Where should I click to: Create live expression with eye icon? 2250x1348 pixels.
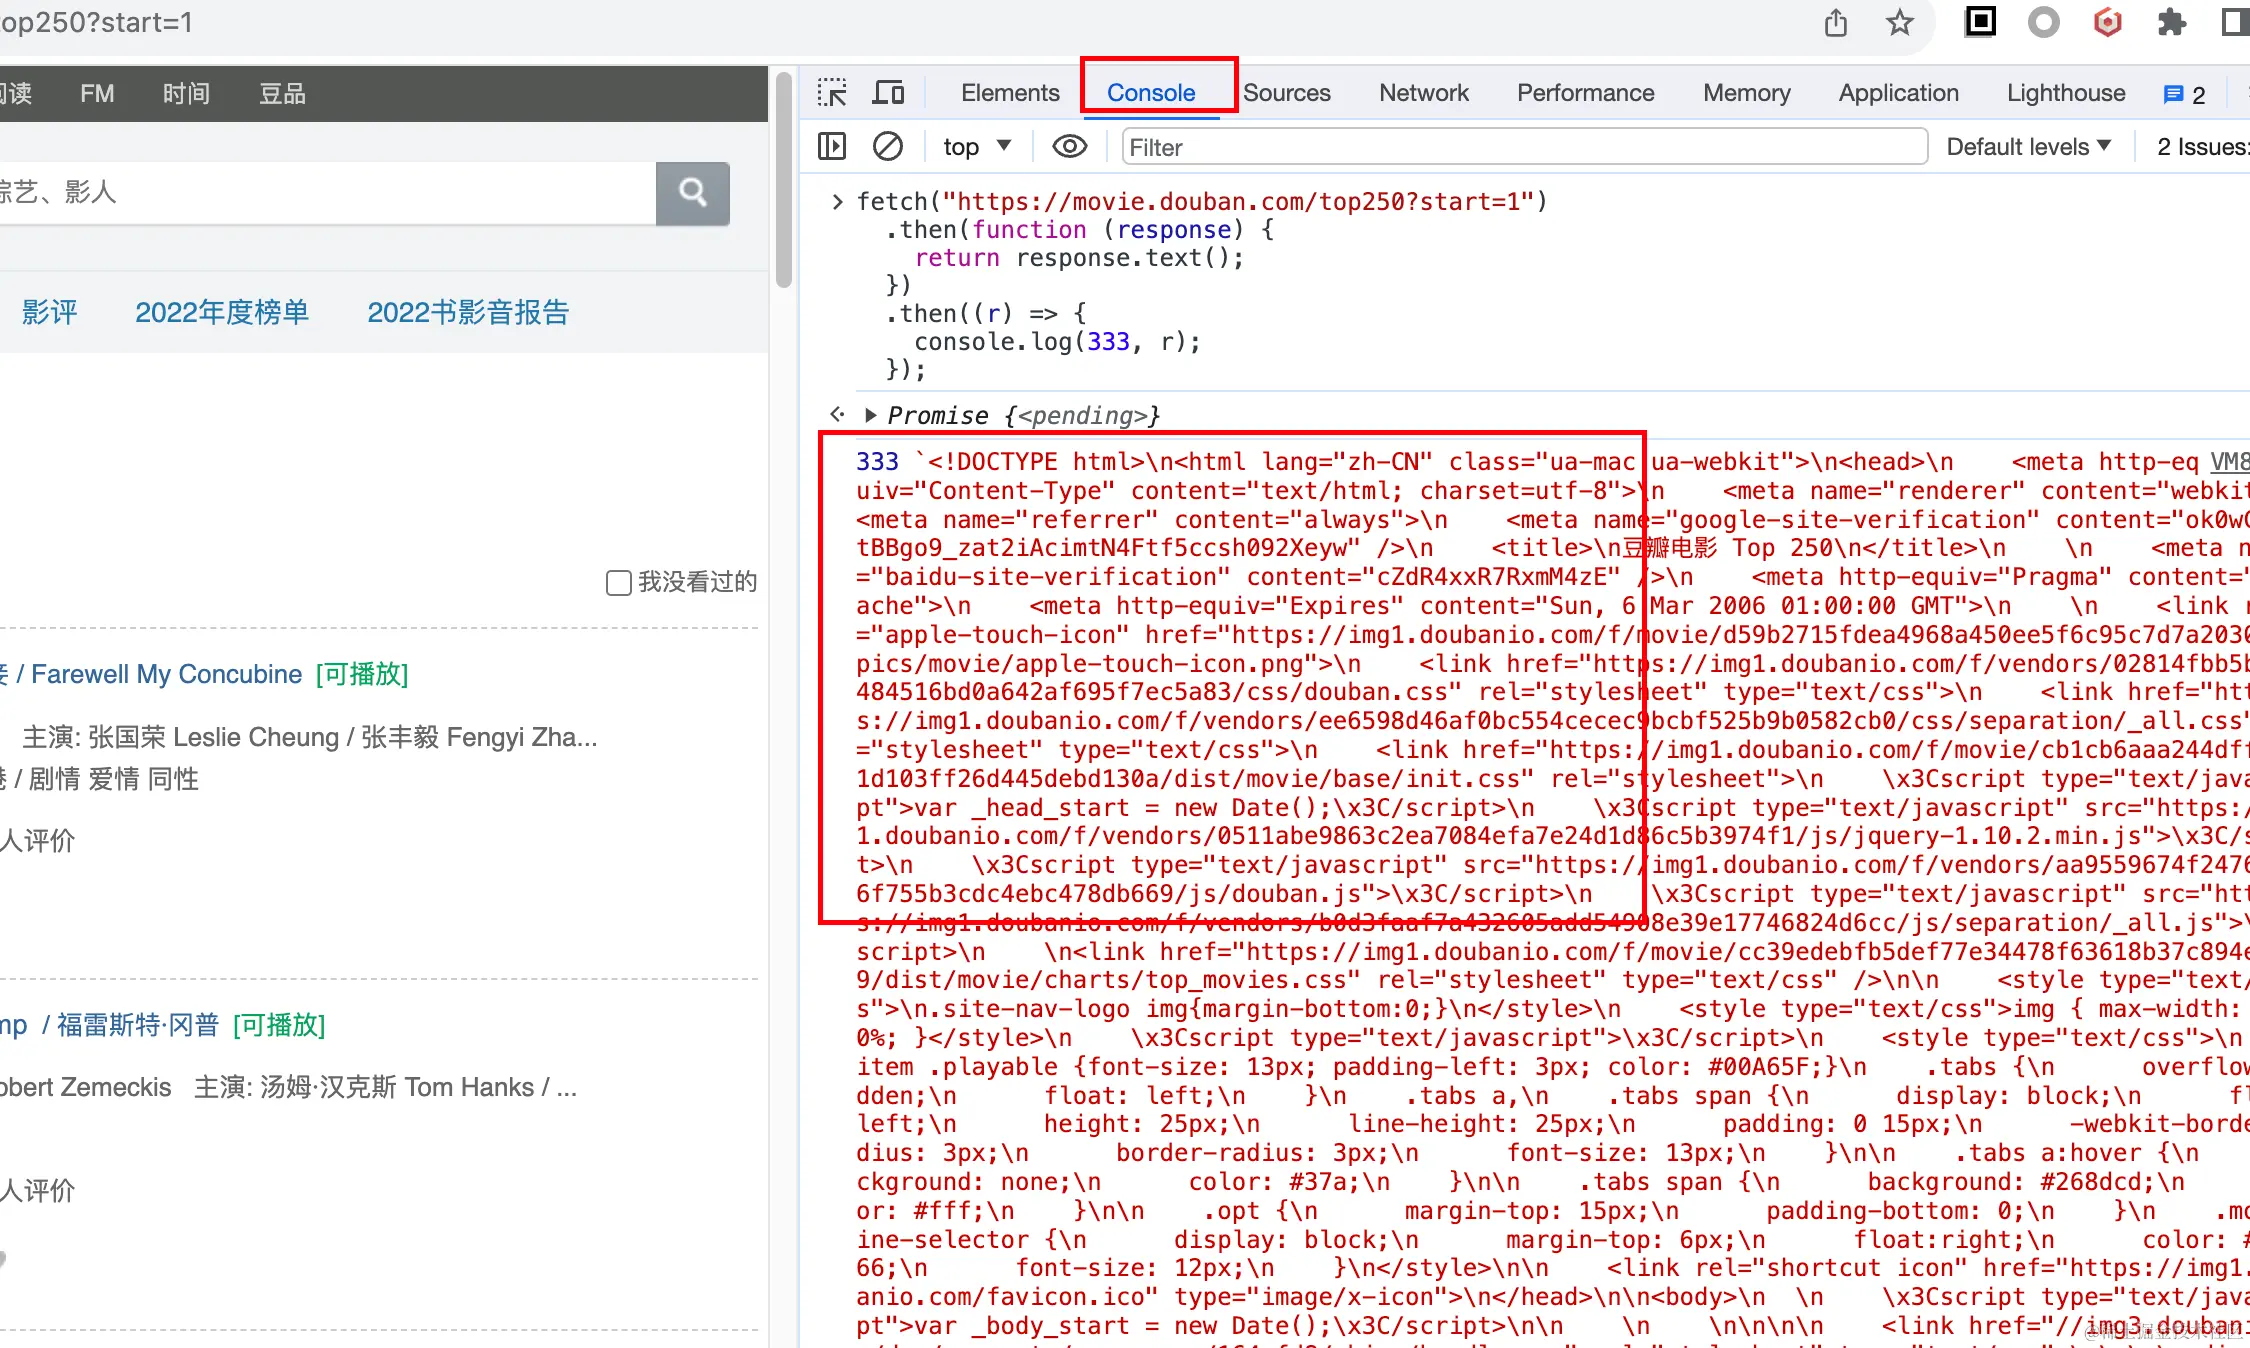click(1069, 147)
